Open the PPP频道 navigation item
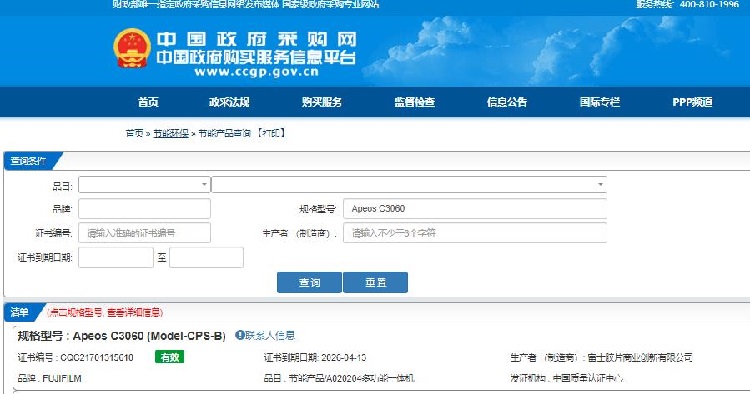The width and height of the screenshot is (750, 394). click(x=692, y=102)
